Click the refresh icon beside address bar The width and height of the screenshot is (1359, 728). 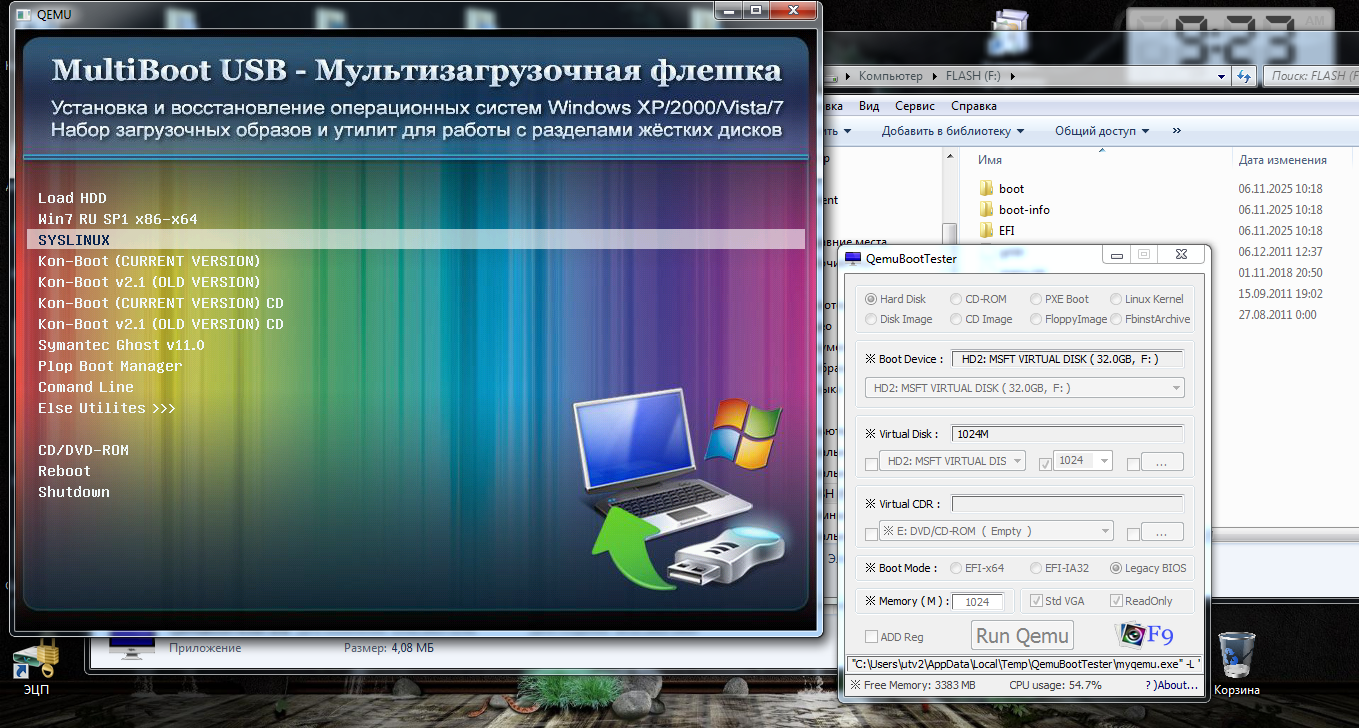pyautogui.click(x=1245, y=76)
